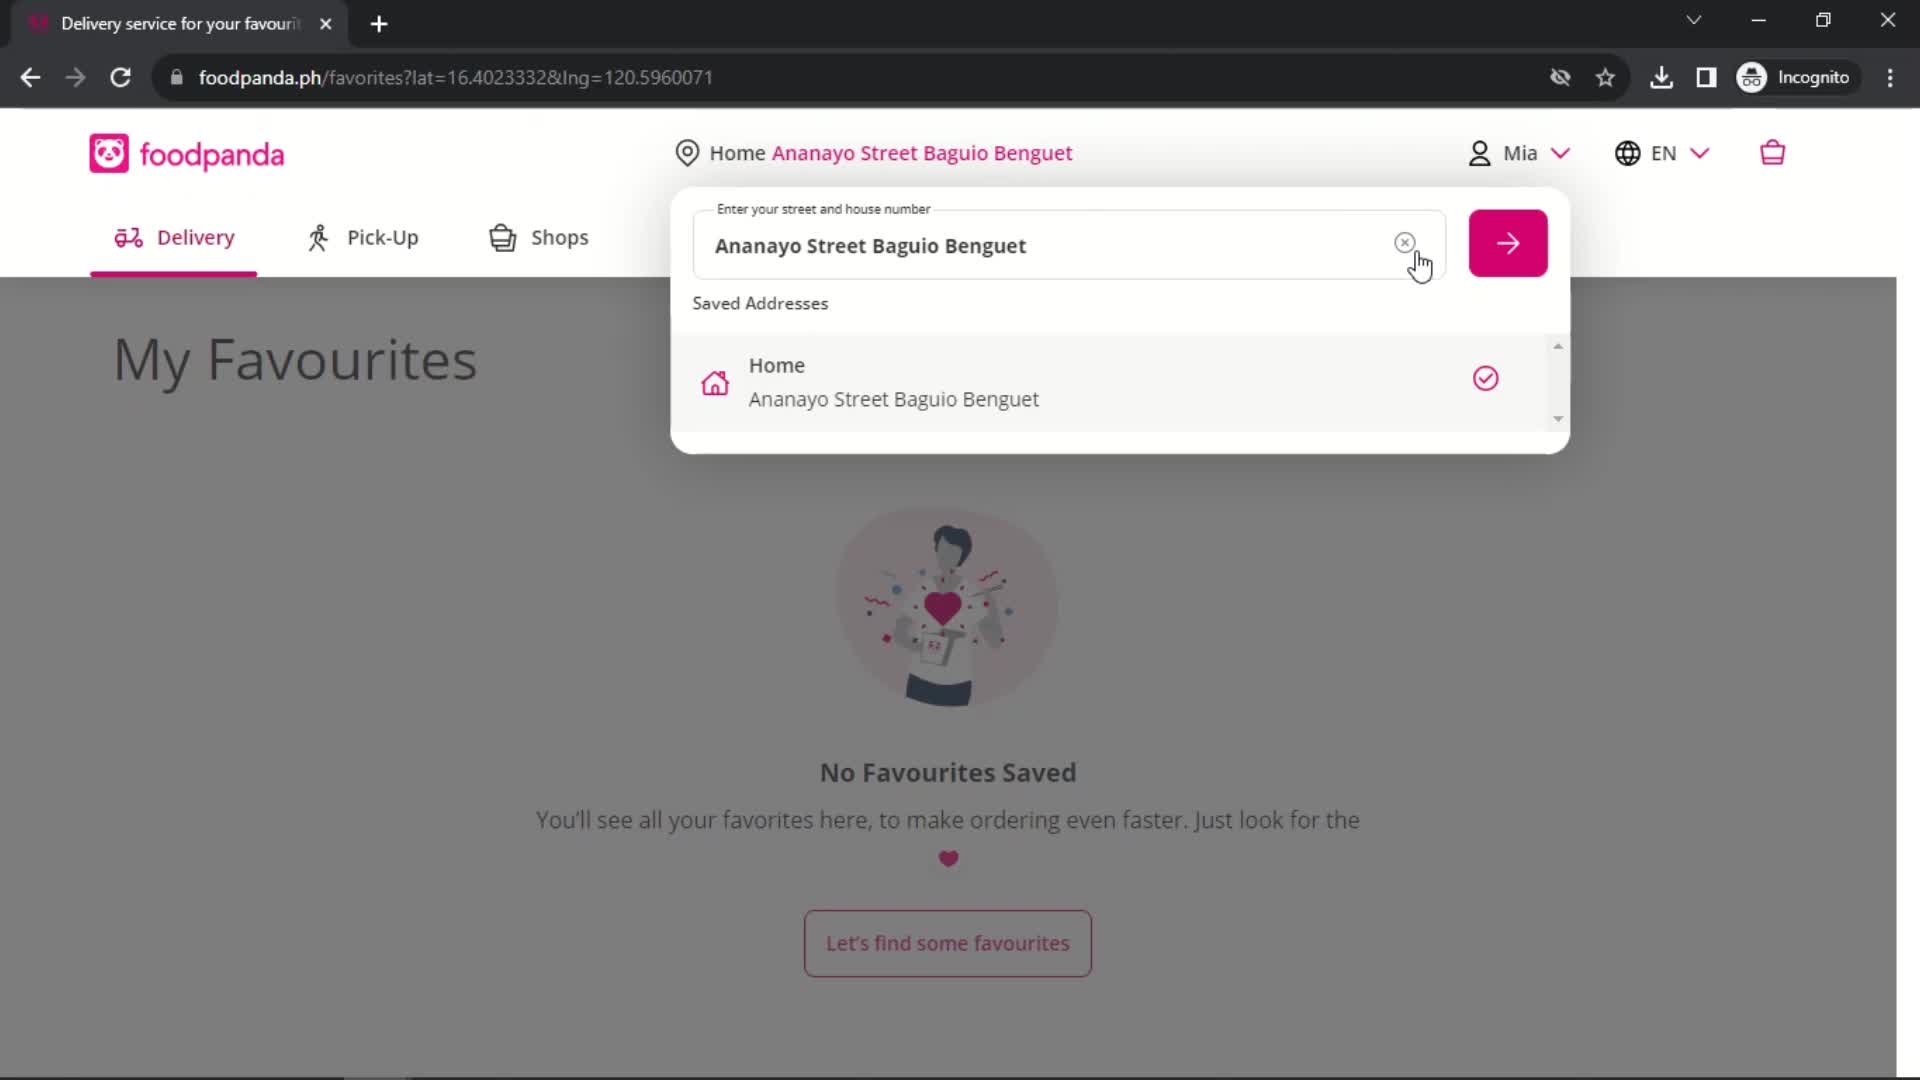Select the saved Home address checkmark
This screenshot has height=1080, width=1920.
click(x=1486, y=378)
